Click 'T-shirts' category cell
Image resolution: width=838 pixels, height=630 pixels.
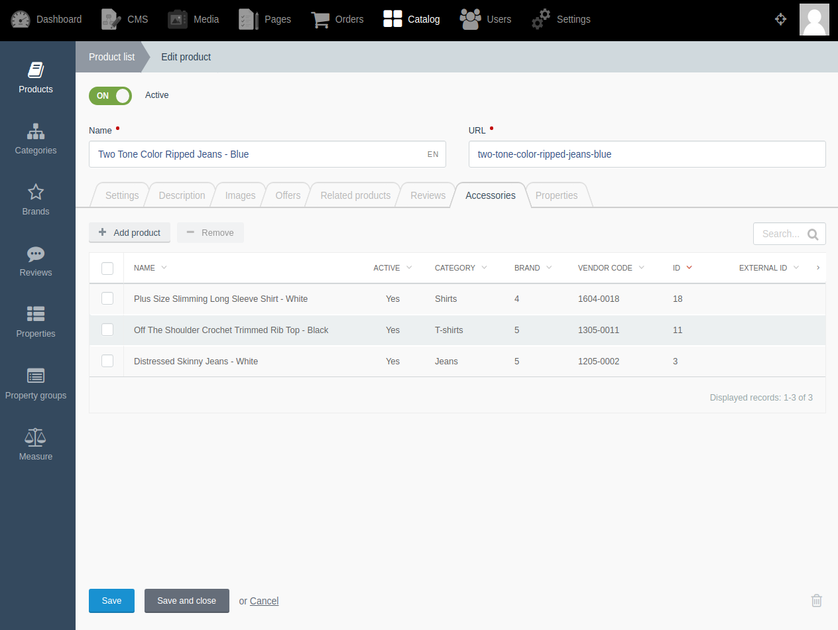(449, 330)
